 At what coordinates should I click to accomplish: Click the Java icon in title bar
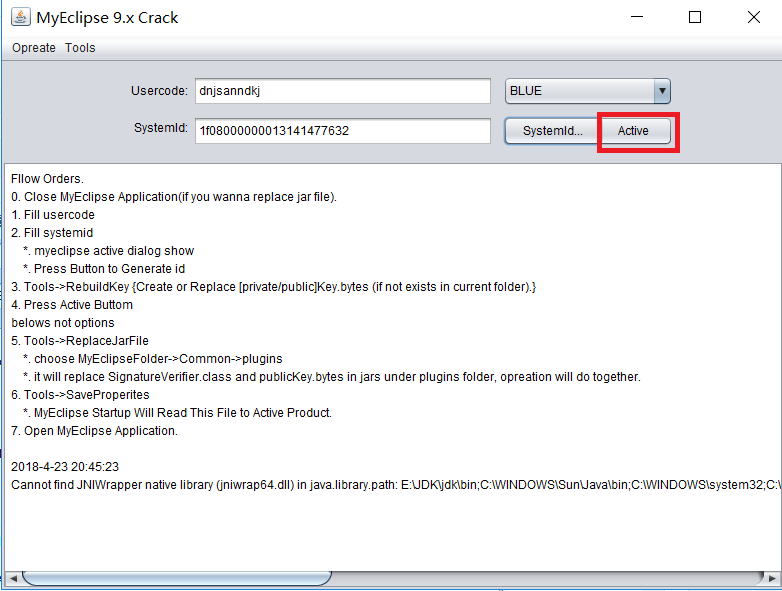pos(20,17)
